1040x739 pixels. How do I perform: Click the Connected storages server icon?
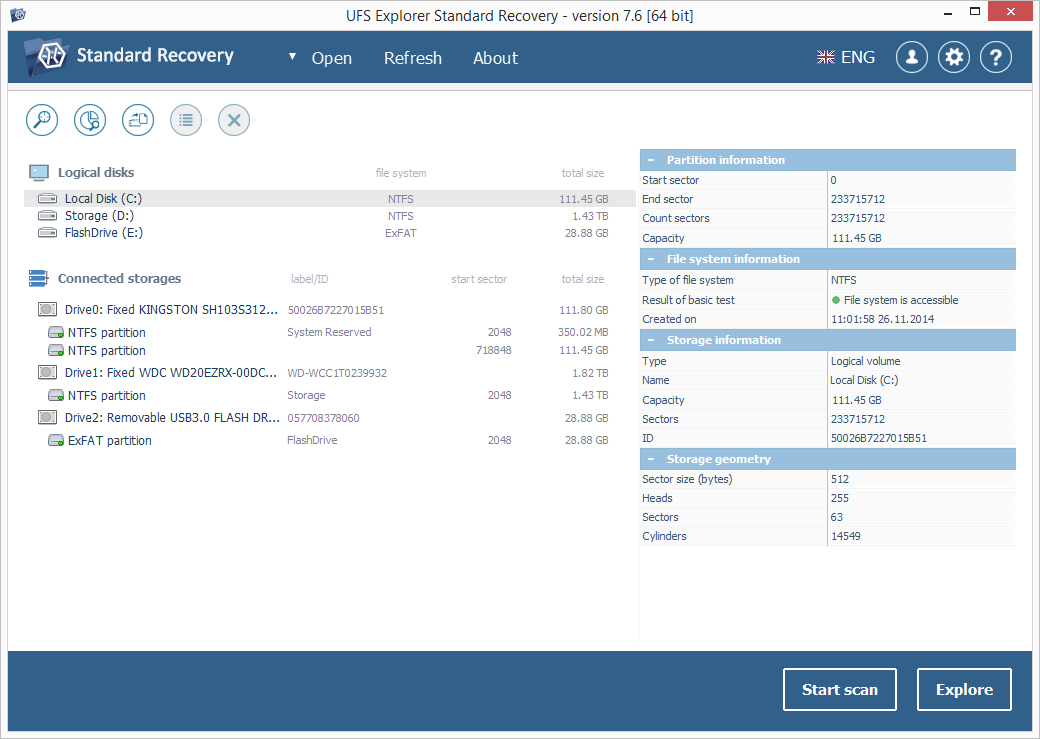tap(38, 279)
